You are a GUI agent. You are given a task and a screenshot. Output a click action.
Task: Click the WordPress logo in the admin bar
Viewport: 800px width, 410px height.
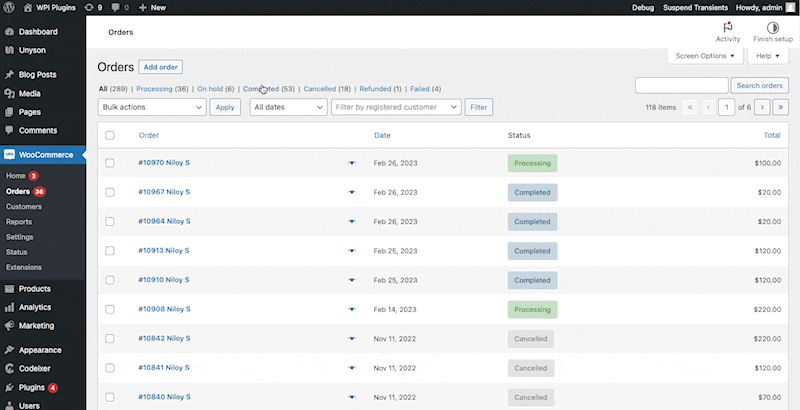pos(9,7)
